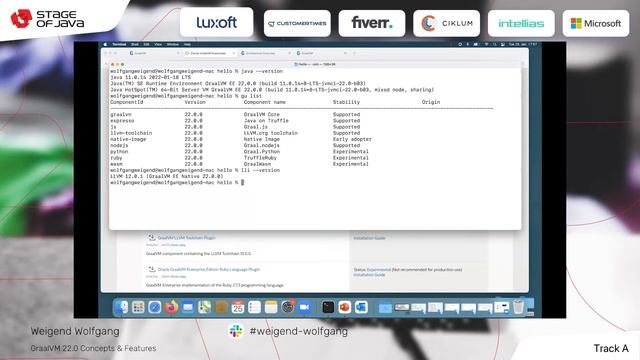Click the terminal prompt cursor line
The image size is (640, 360).
pos(177,182)
